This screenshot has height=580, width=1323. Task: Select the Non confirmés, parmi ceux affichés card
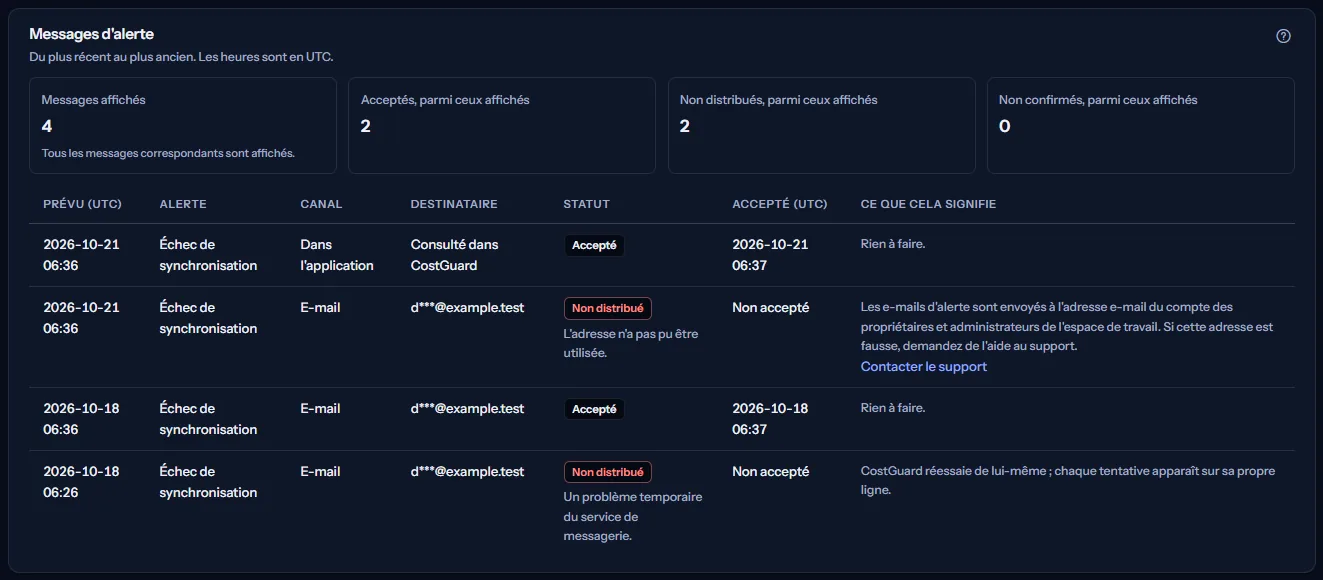click(x=1141, y=126)
